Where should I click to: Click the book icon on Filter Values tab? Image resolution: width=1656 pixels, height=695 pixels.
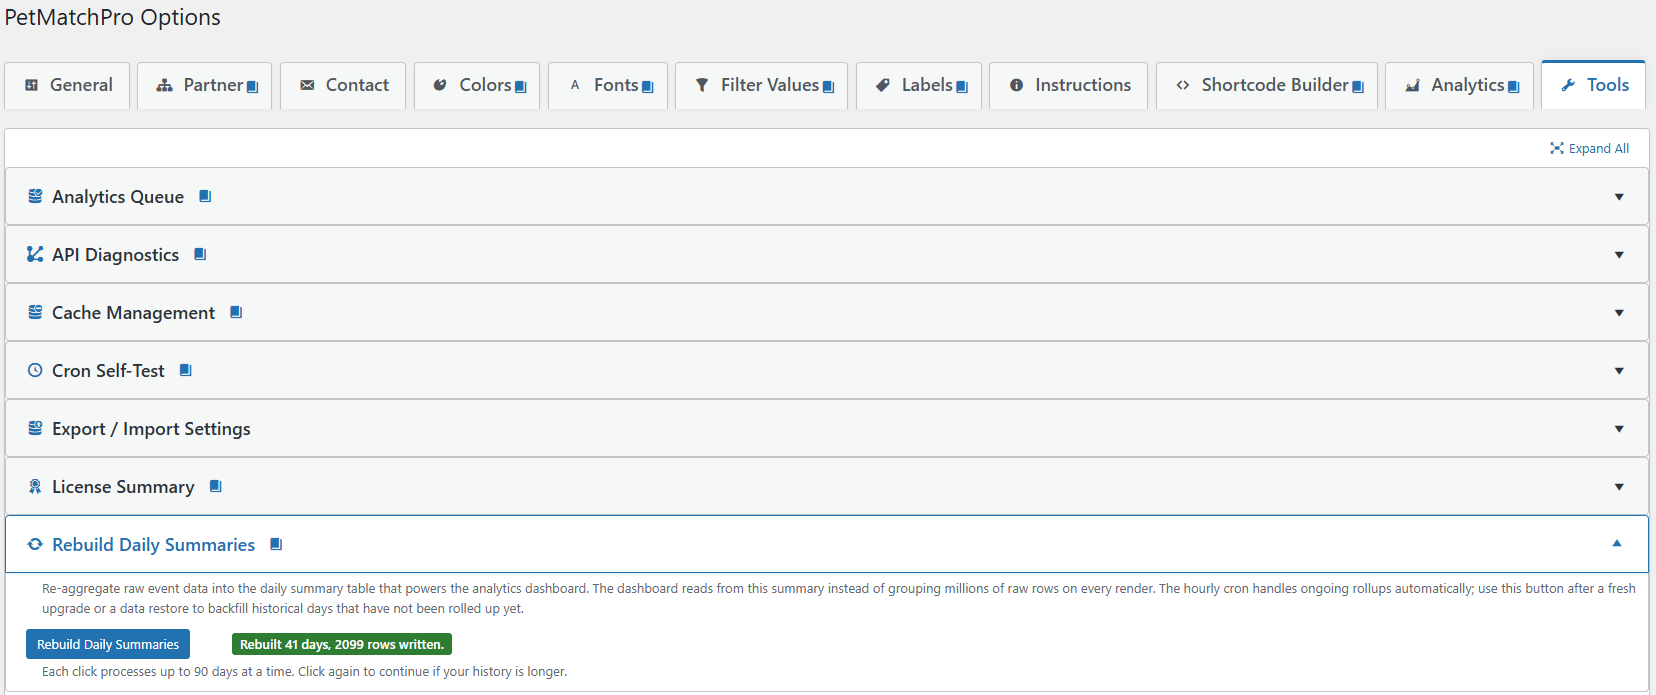point(828,87)
